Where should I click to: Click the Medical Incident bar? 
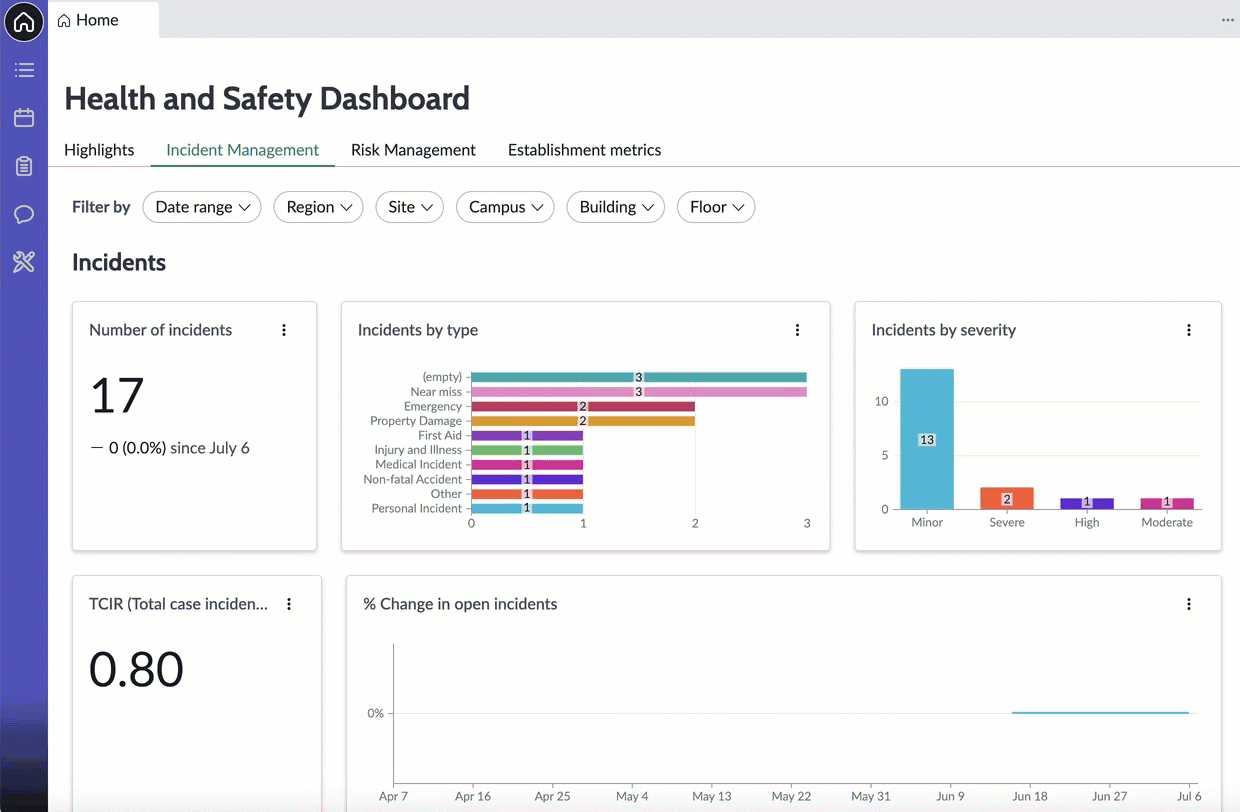527,465
